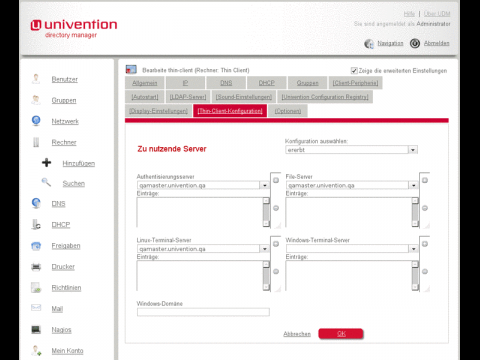This screenshot has width=480, height=360.
Task: Click the Suchen link under Rechner
Action: tap(74, 183)
